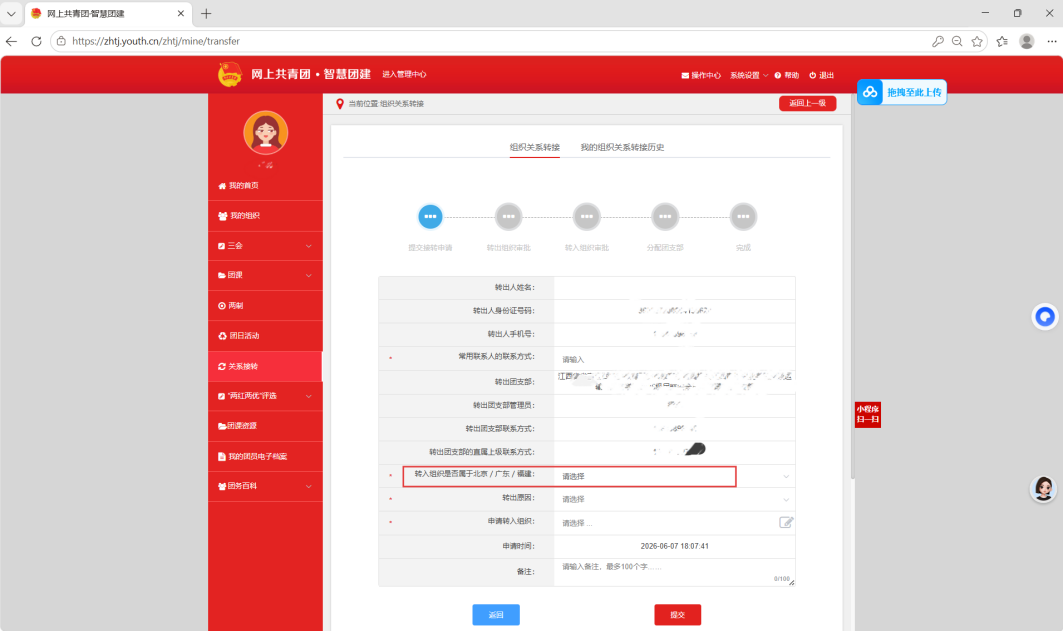This screenshot has width=1063, height=631.
Task: Click the 帮助 help link
Action: [787, 75]
